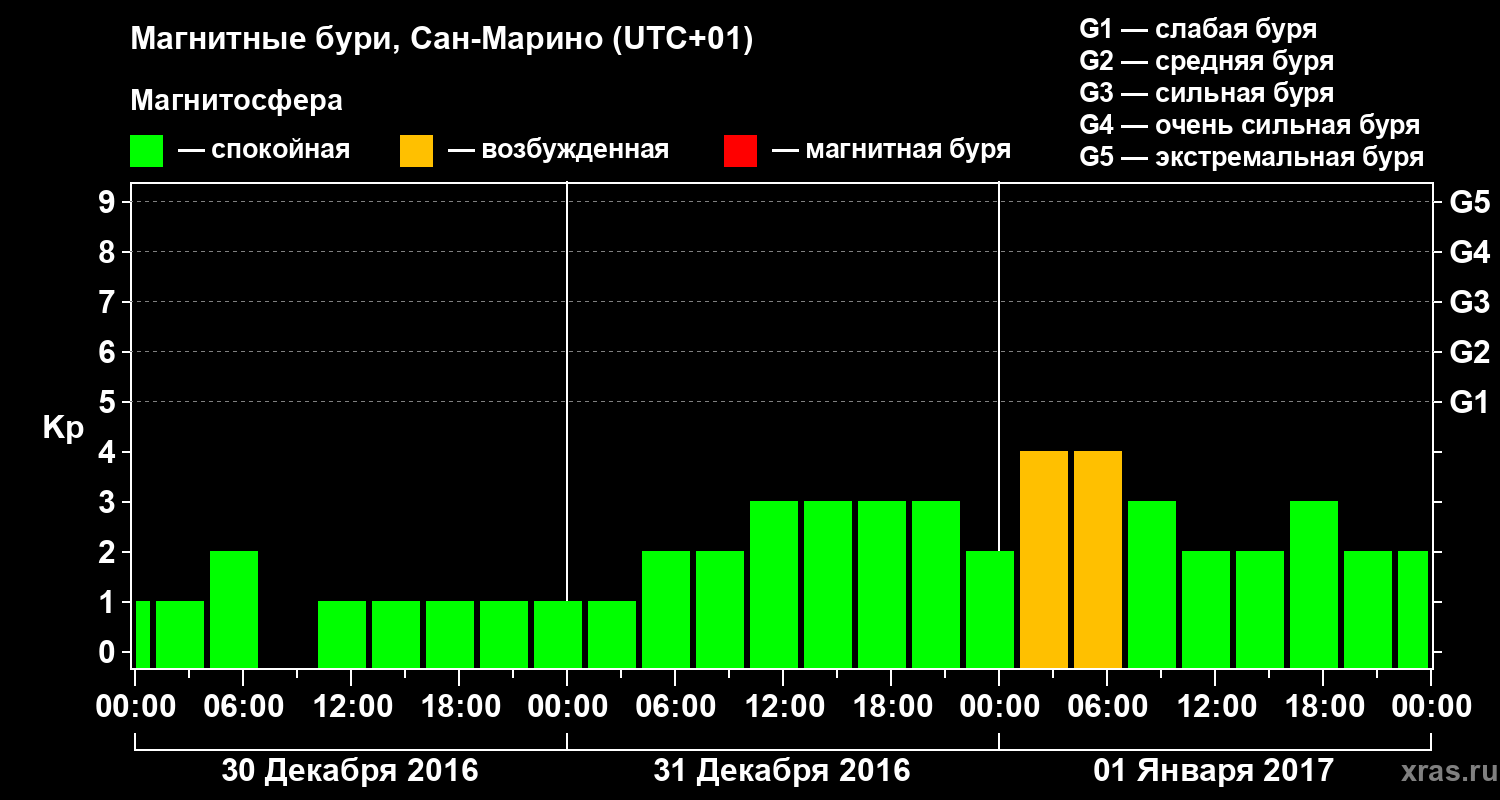1500x800 pixels.
Task: Click the '06:00' tick label under 31 December
Action: (674, 707)
